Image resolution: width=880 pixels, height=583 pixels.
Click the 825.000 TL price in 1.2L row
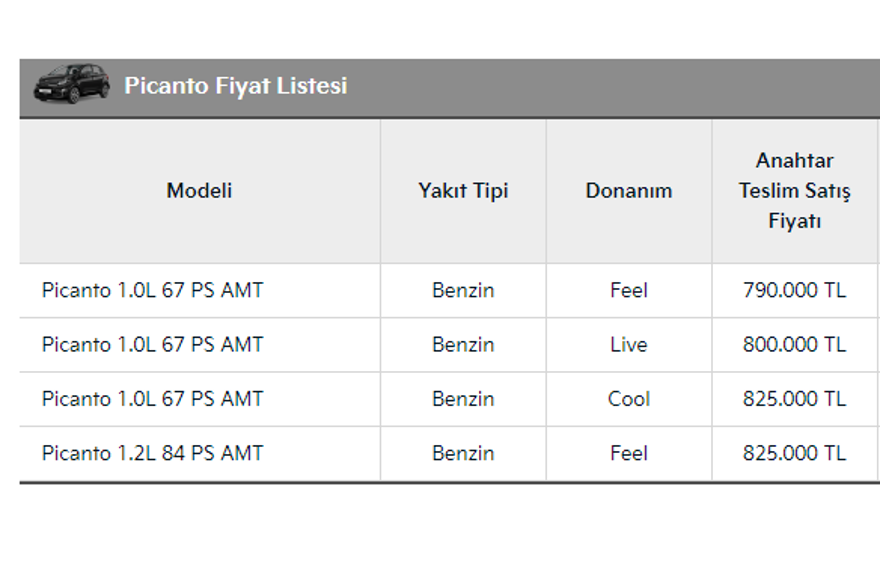(794, 453)
